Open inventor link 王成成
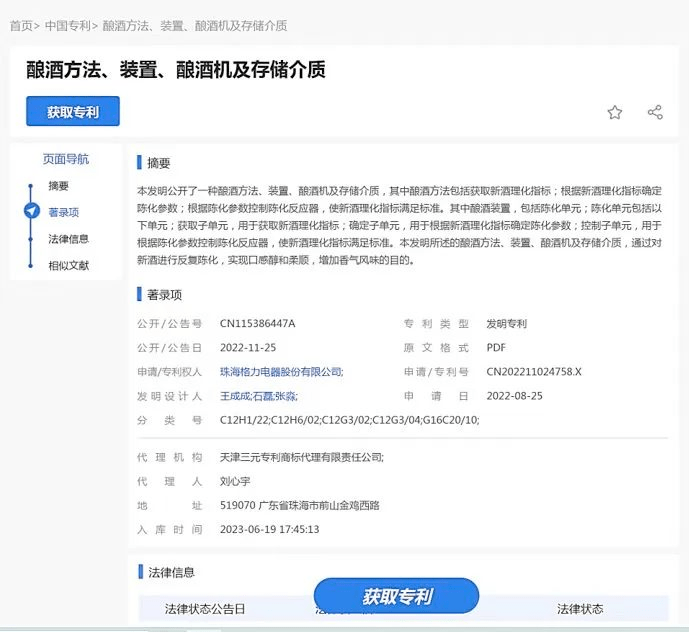The width and height of the screenshot is (689, 632). pos(235,396)
